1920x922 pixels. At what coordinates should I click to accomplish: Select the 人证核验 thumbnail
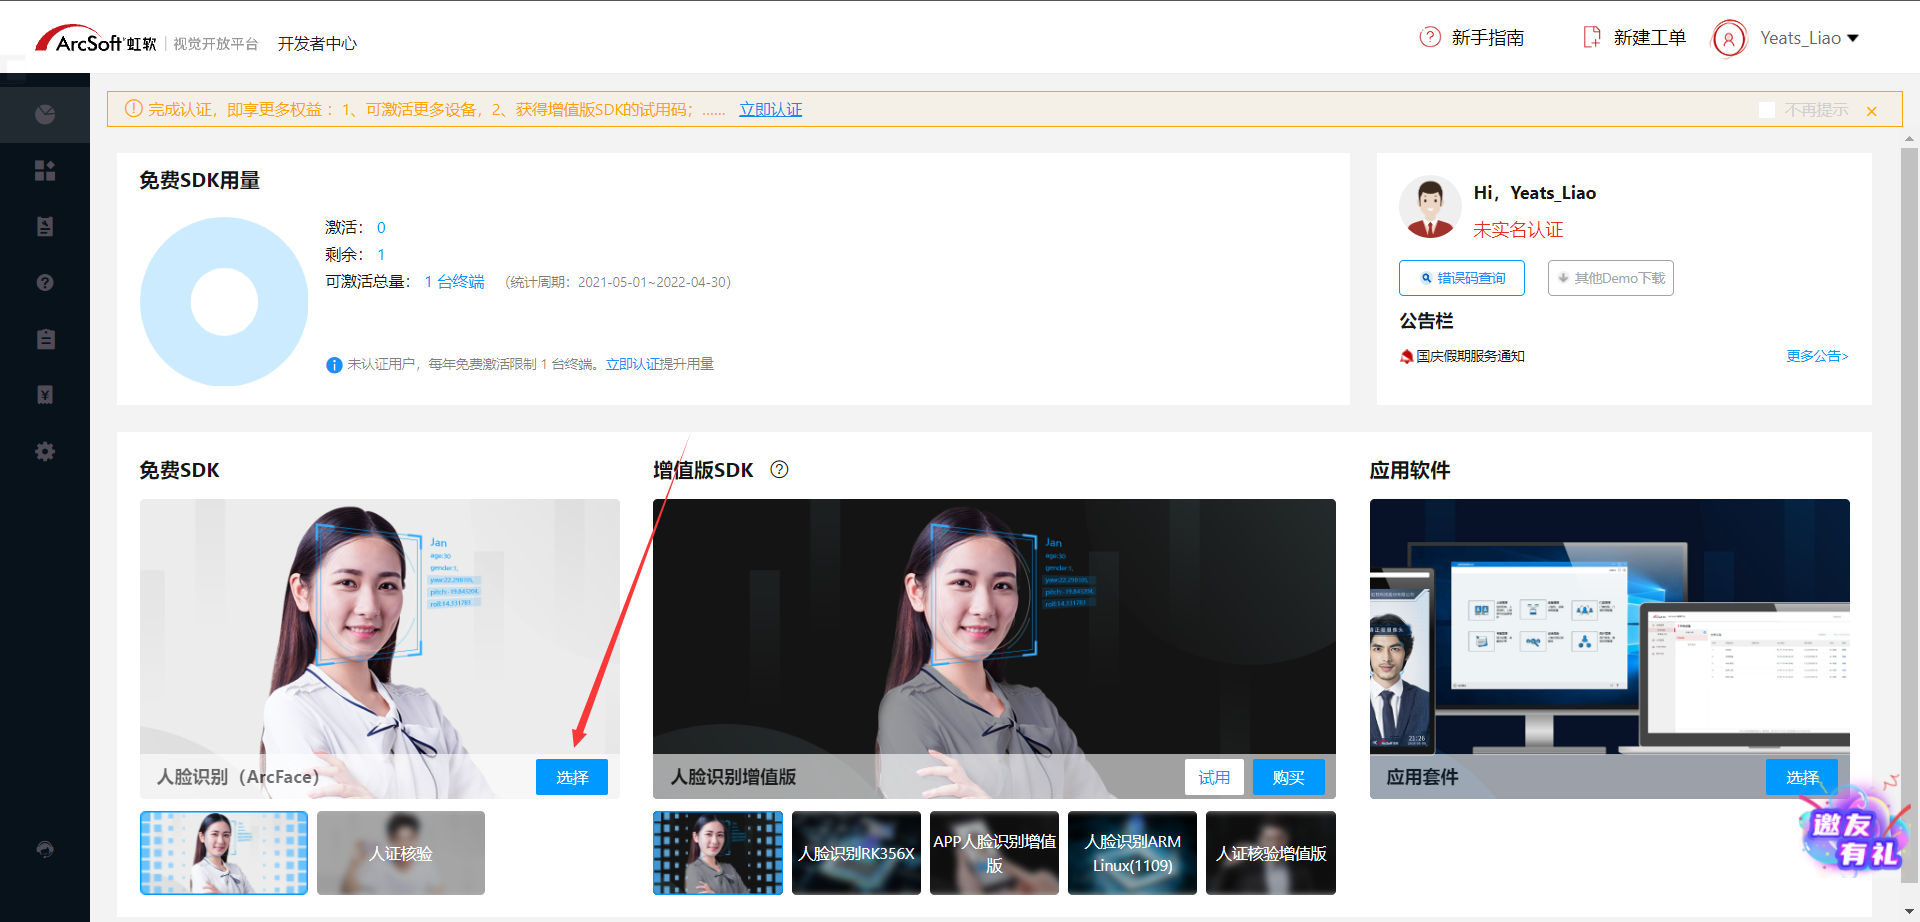coord(400,852)
